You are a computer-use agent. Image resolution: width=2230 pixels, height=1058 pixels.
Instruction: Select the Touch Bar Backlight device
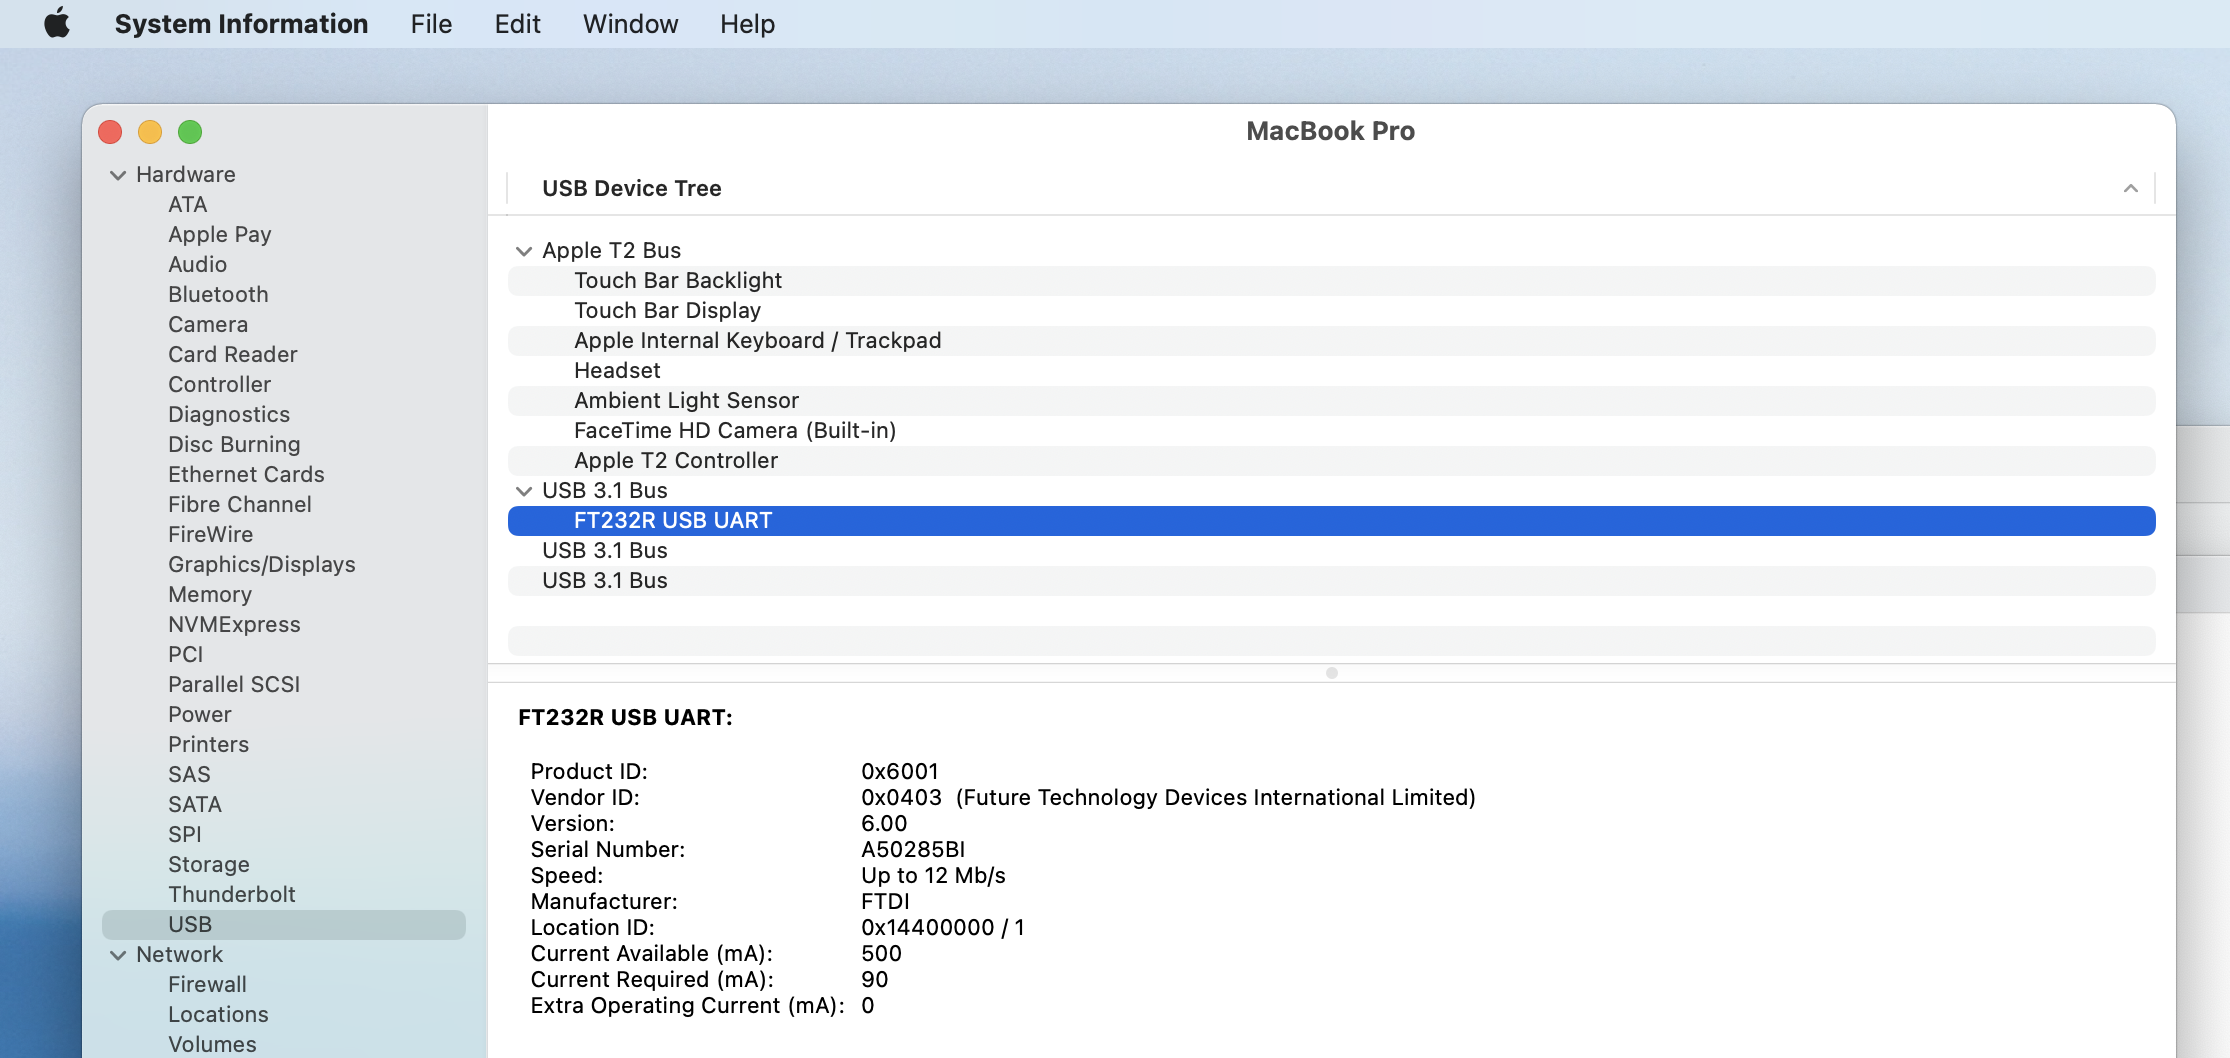pos(1331,281)
